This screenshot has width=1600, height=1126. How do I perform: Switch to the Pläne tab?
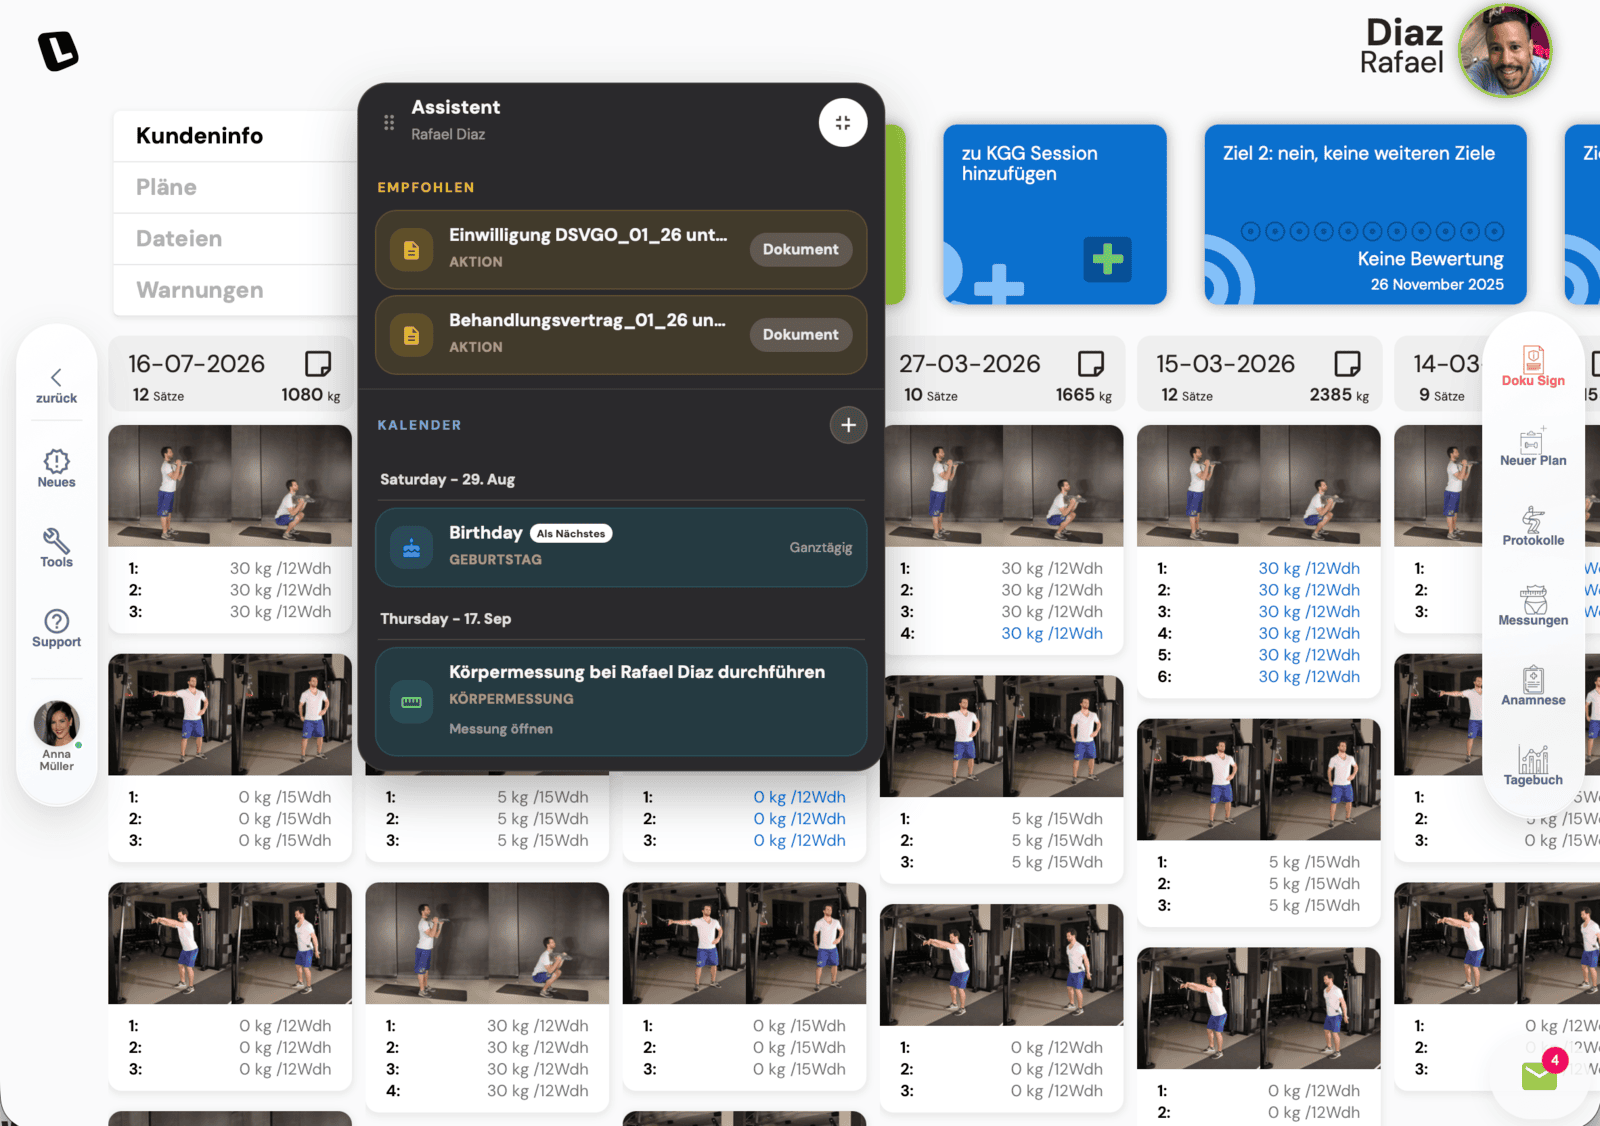click(x=235, y=187)
